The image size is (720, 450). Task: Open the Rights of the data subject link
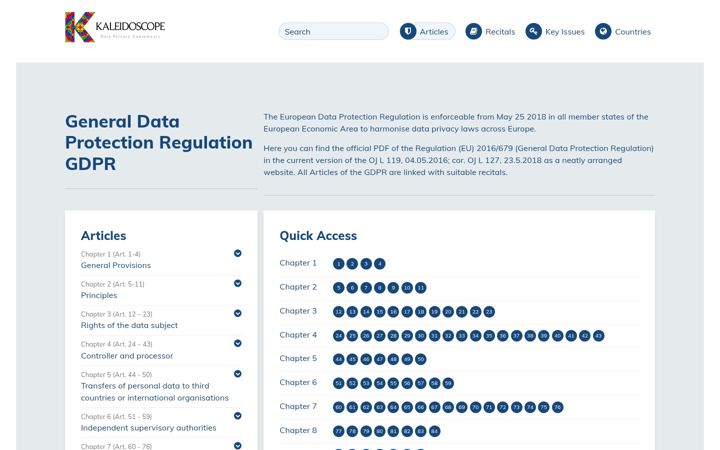pyautogui.click(x=129, y=326)
